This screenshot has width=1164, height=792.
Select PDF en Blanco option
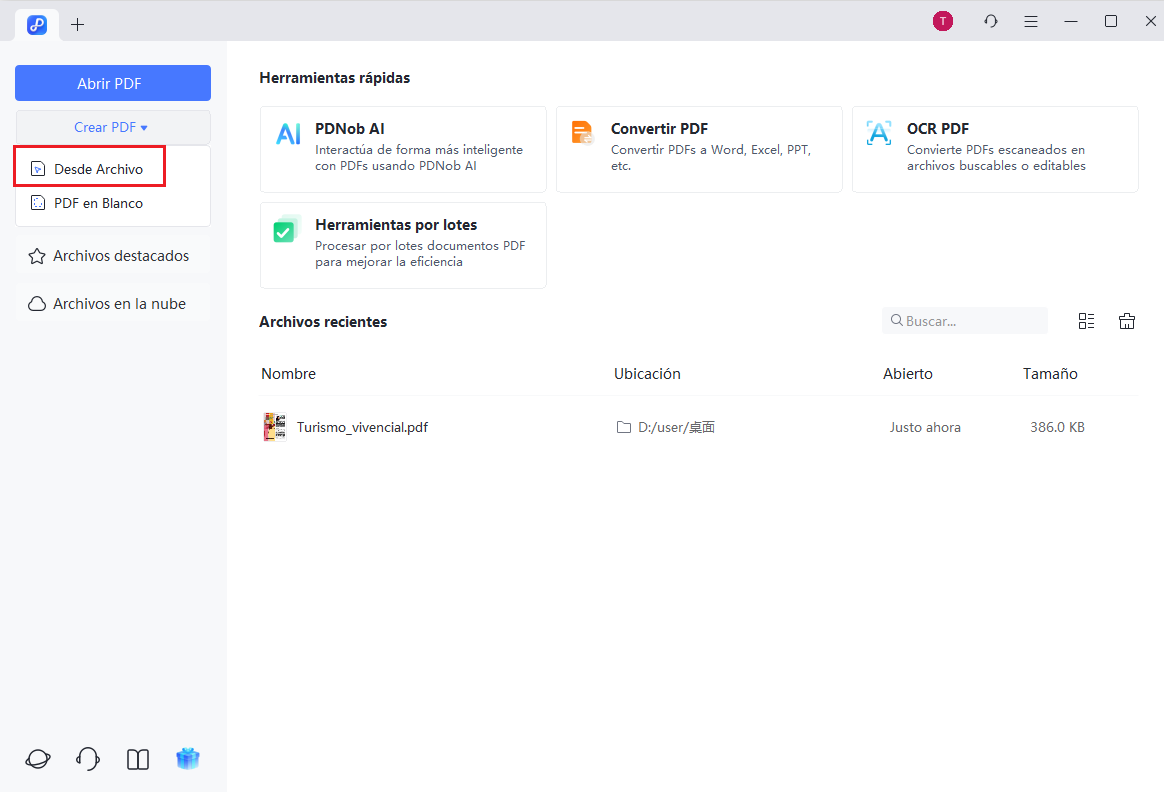point(100,202)
